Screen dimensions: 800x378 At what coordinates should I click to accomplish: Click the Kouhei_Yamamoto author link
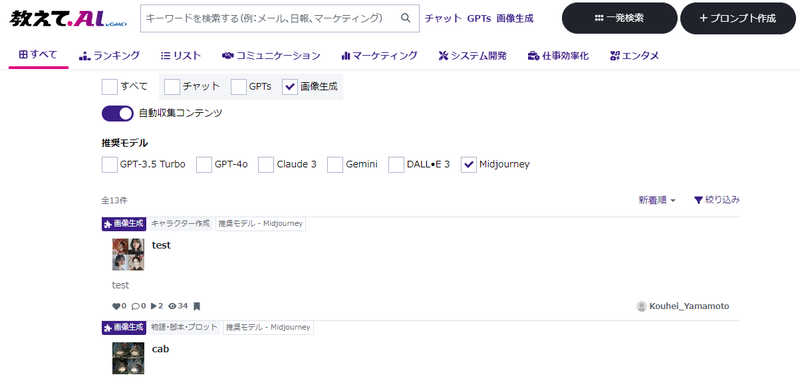pyautogui.click(x=689, y=306)
